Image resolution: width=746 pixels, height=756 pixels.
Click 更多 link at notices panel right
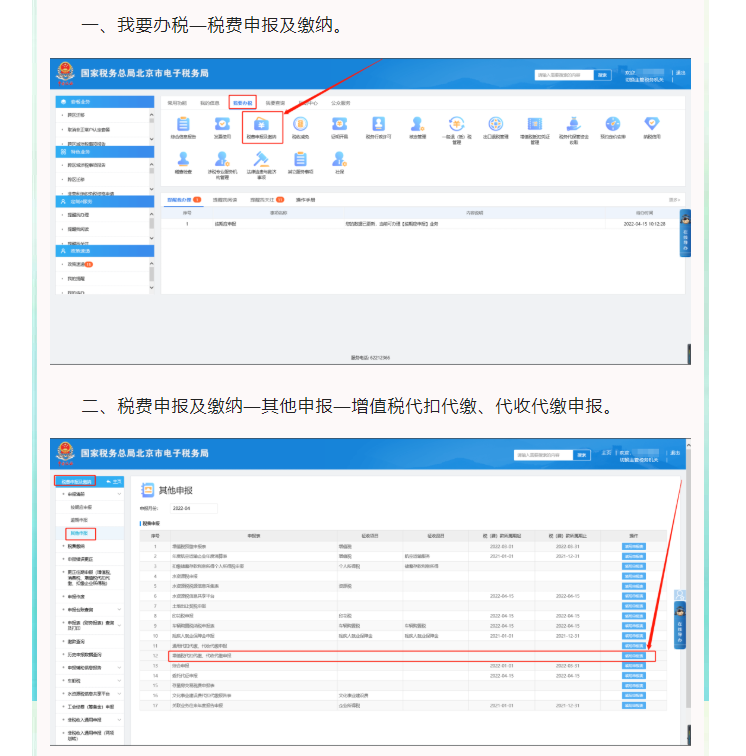coord(674,200)
